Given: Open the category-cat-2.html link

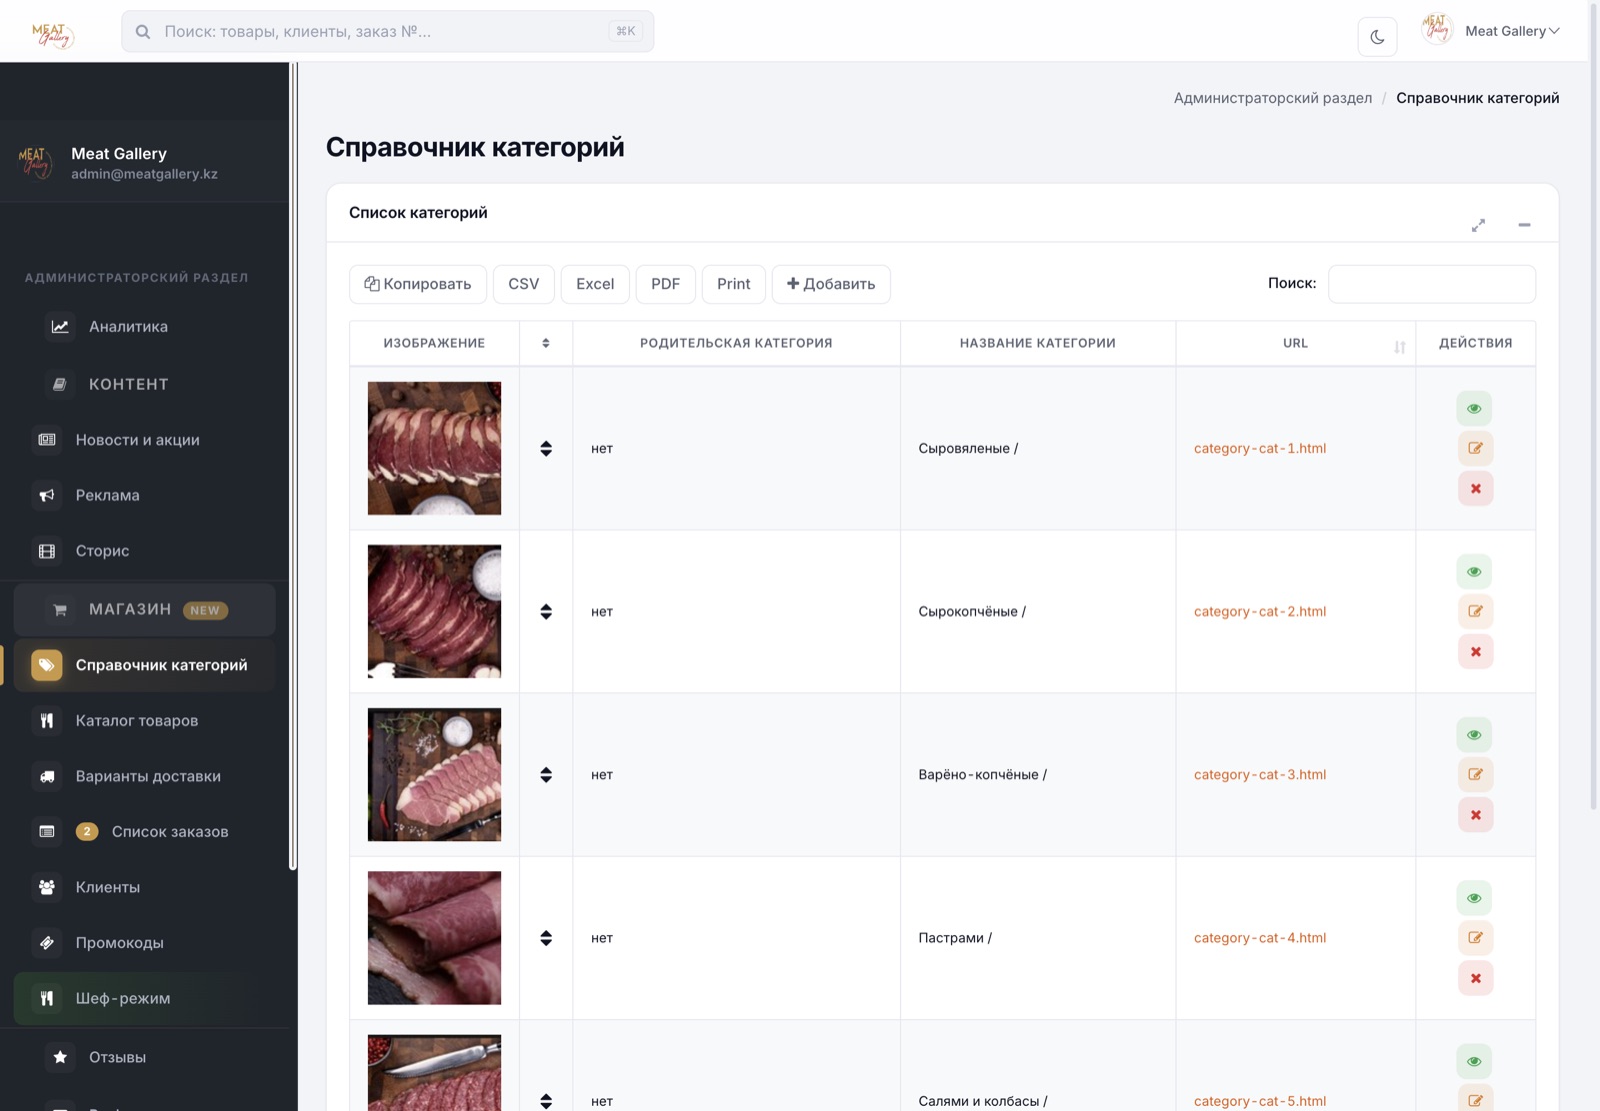Looking at the screenshot, I should coord(1260,612).
